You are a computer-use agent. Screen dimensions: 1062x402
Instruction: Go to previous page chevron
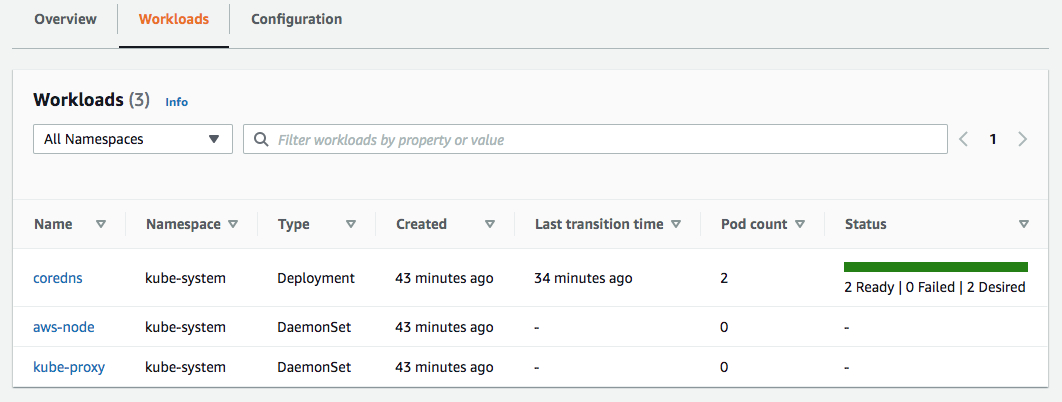click(964, 139)
